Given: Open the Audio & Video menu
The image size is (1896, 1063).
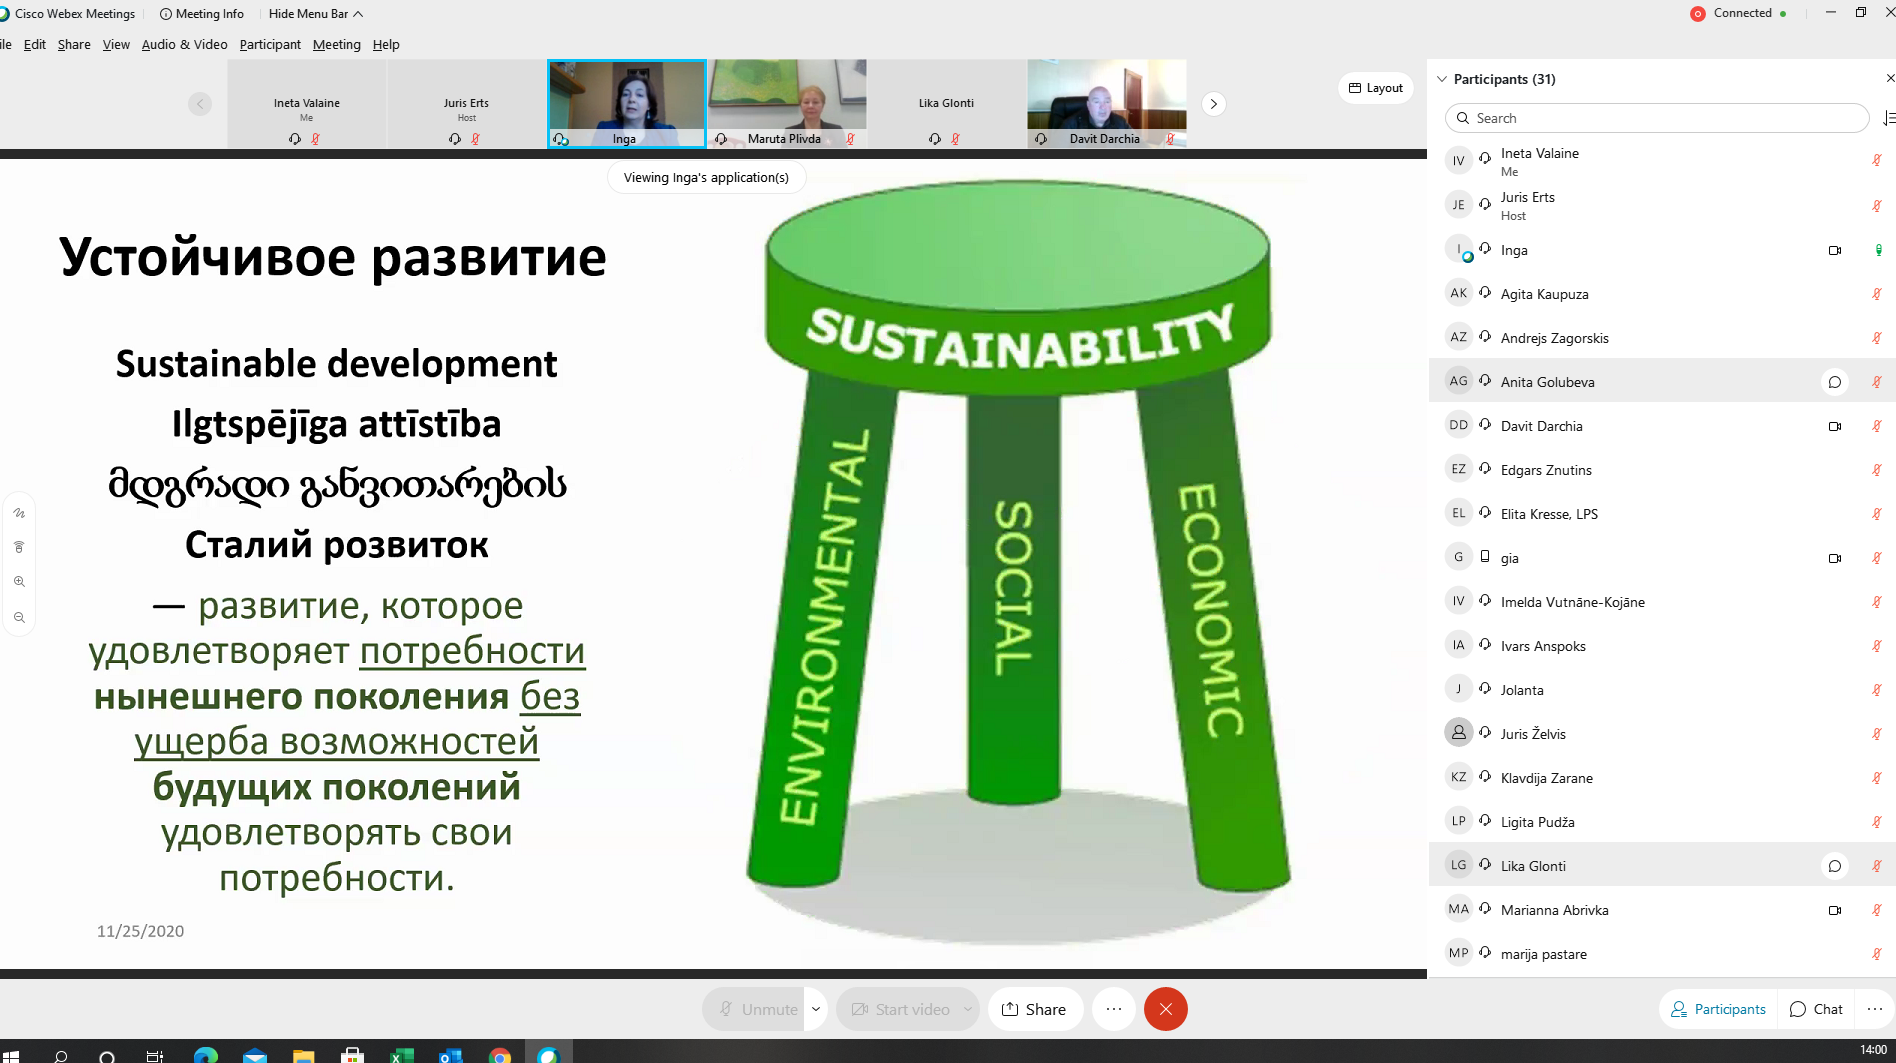Looking at the screenshot, I should click(x=184, y=44).
